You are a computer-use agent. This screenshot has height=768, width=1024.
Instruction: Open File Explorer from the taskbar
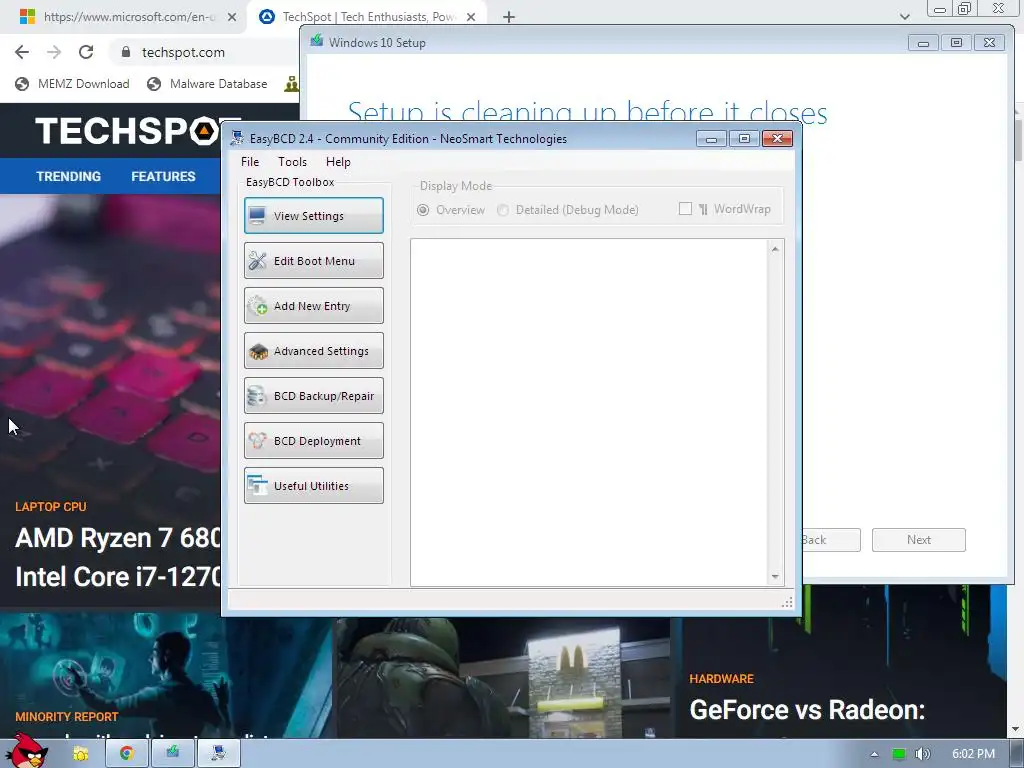(x=80, y=754)
